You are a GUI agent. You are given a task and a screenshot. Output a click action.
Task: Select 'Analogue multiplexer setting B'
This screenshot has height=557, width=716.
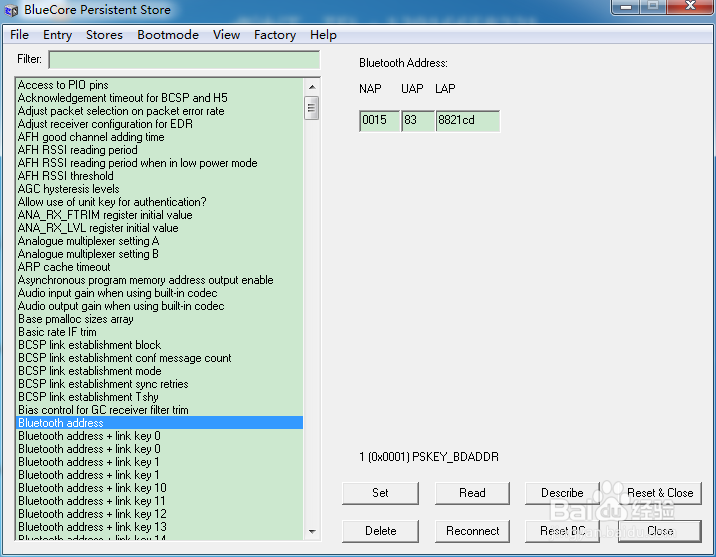tap(160, 254)
